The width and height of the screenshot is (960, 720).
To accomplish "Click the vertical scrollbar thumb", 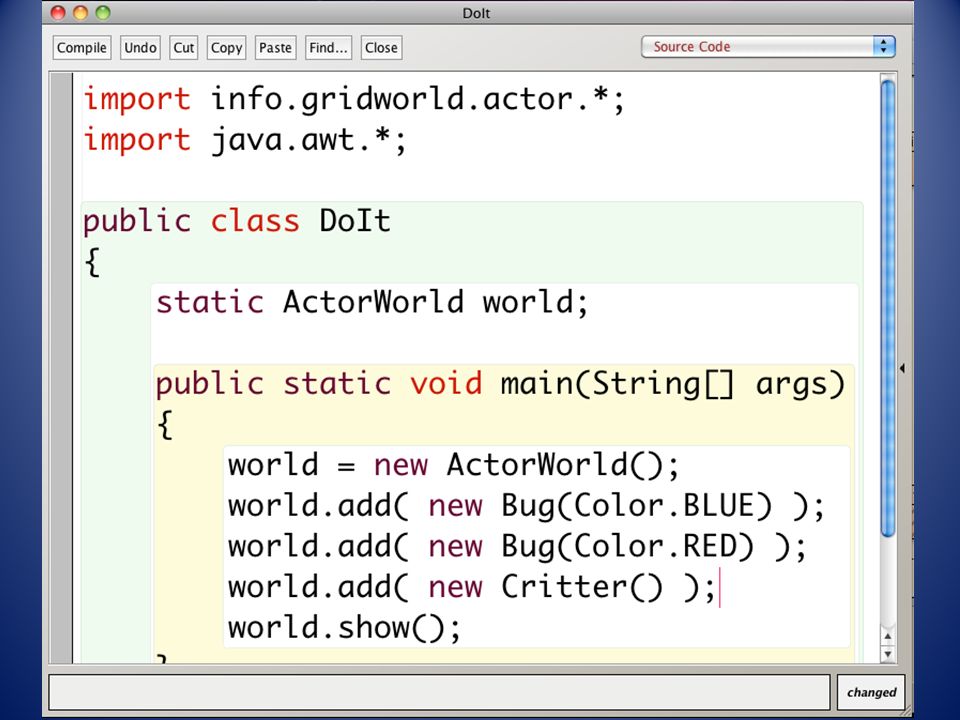I will coord(887,309).
